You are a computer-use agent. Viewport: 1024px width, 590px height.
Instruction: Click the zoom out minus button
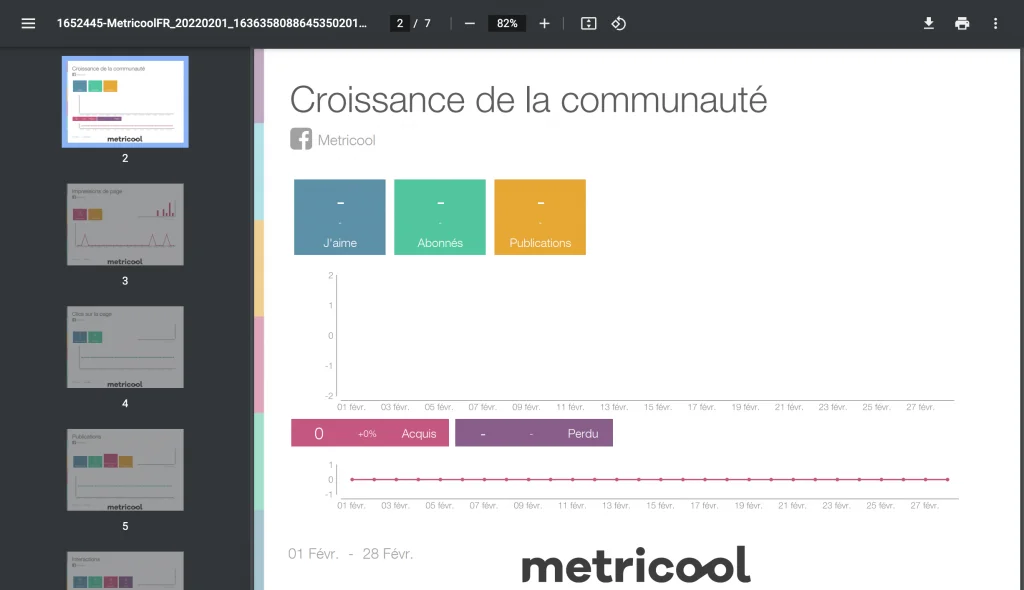(470, 24)
